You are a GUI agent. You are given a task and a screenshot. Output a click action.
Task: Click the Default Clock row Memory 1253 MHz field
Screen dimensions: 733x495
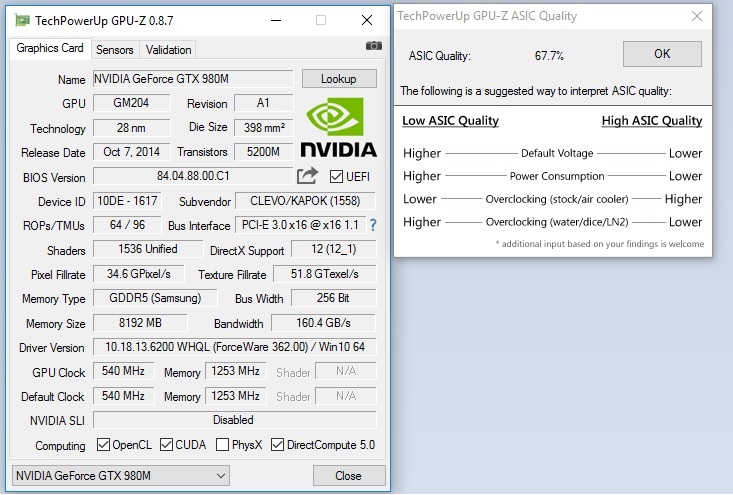click(236, 396)
